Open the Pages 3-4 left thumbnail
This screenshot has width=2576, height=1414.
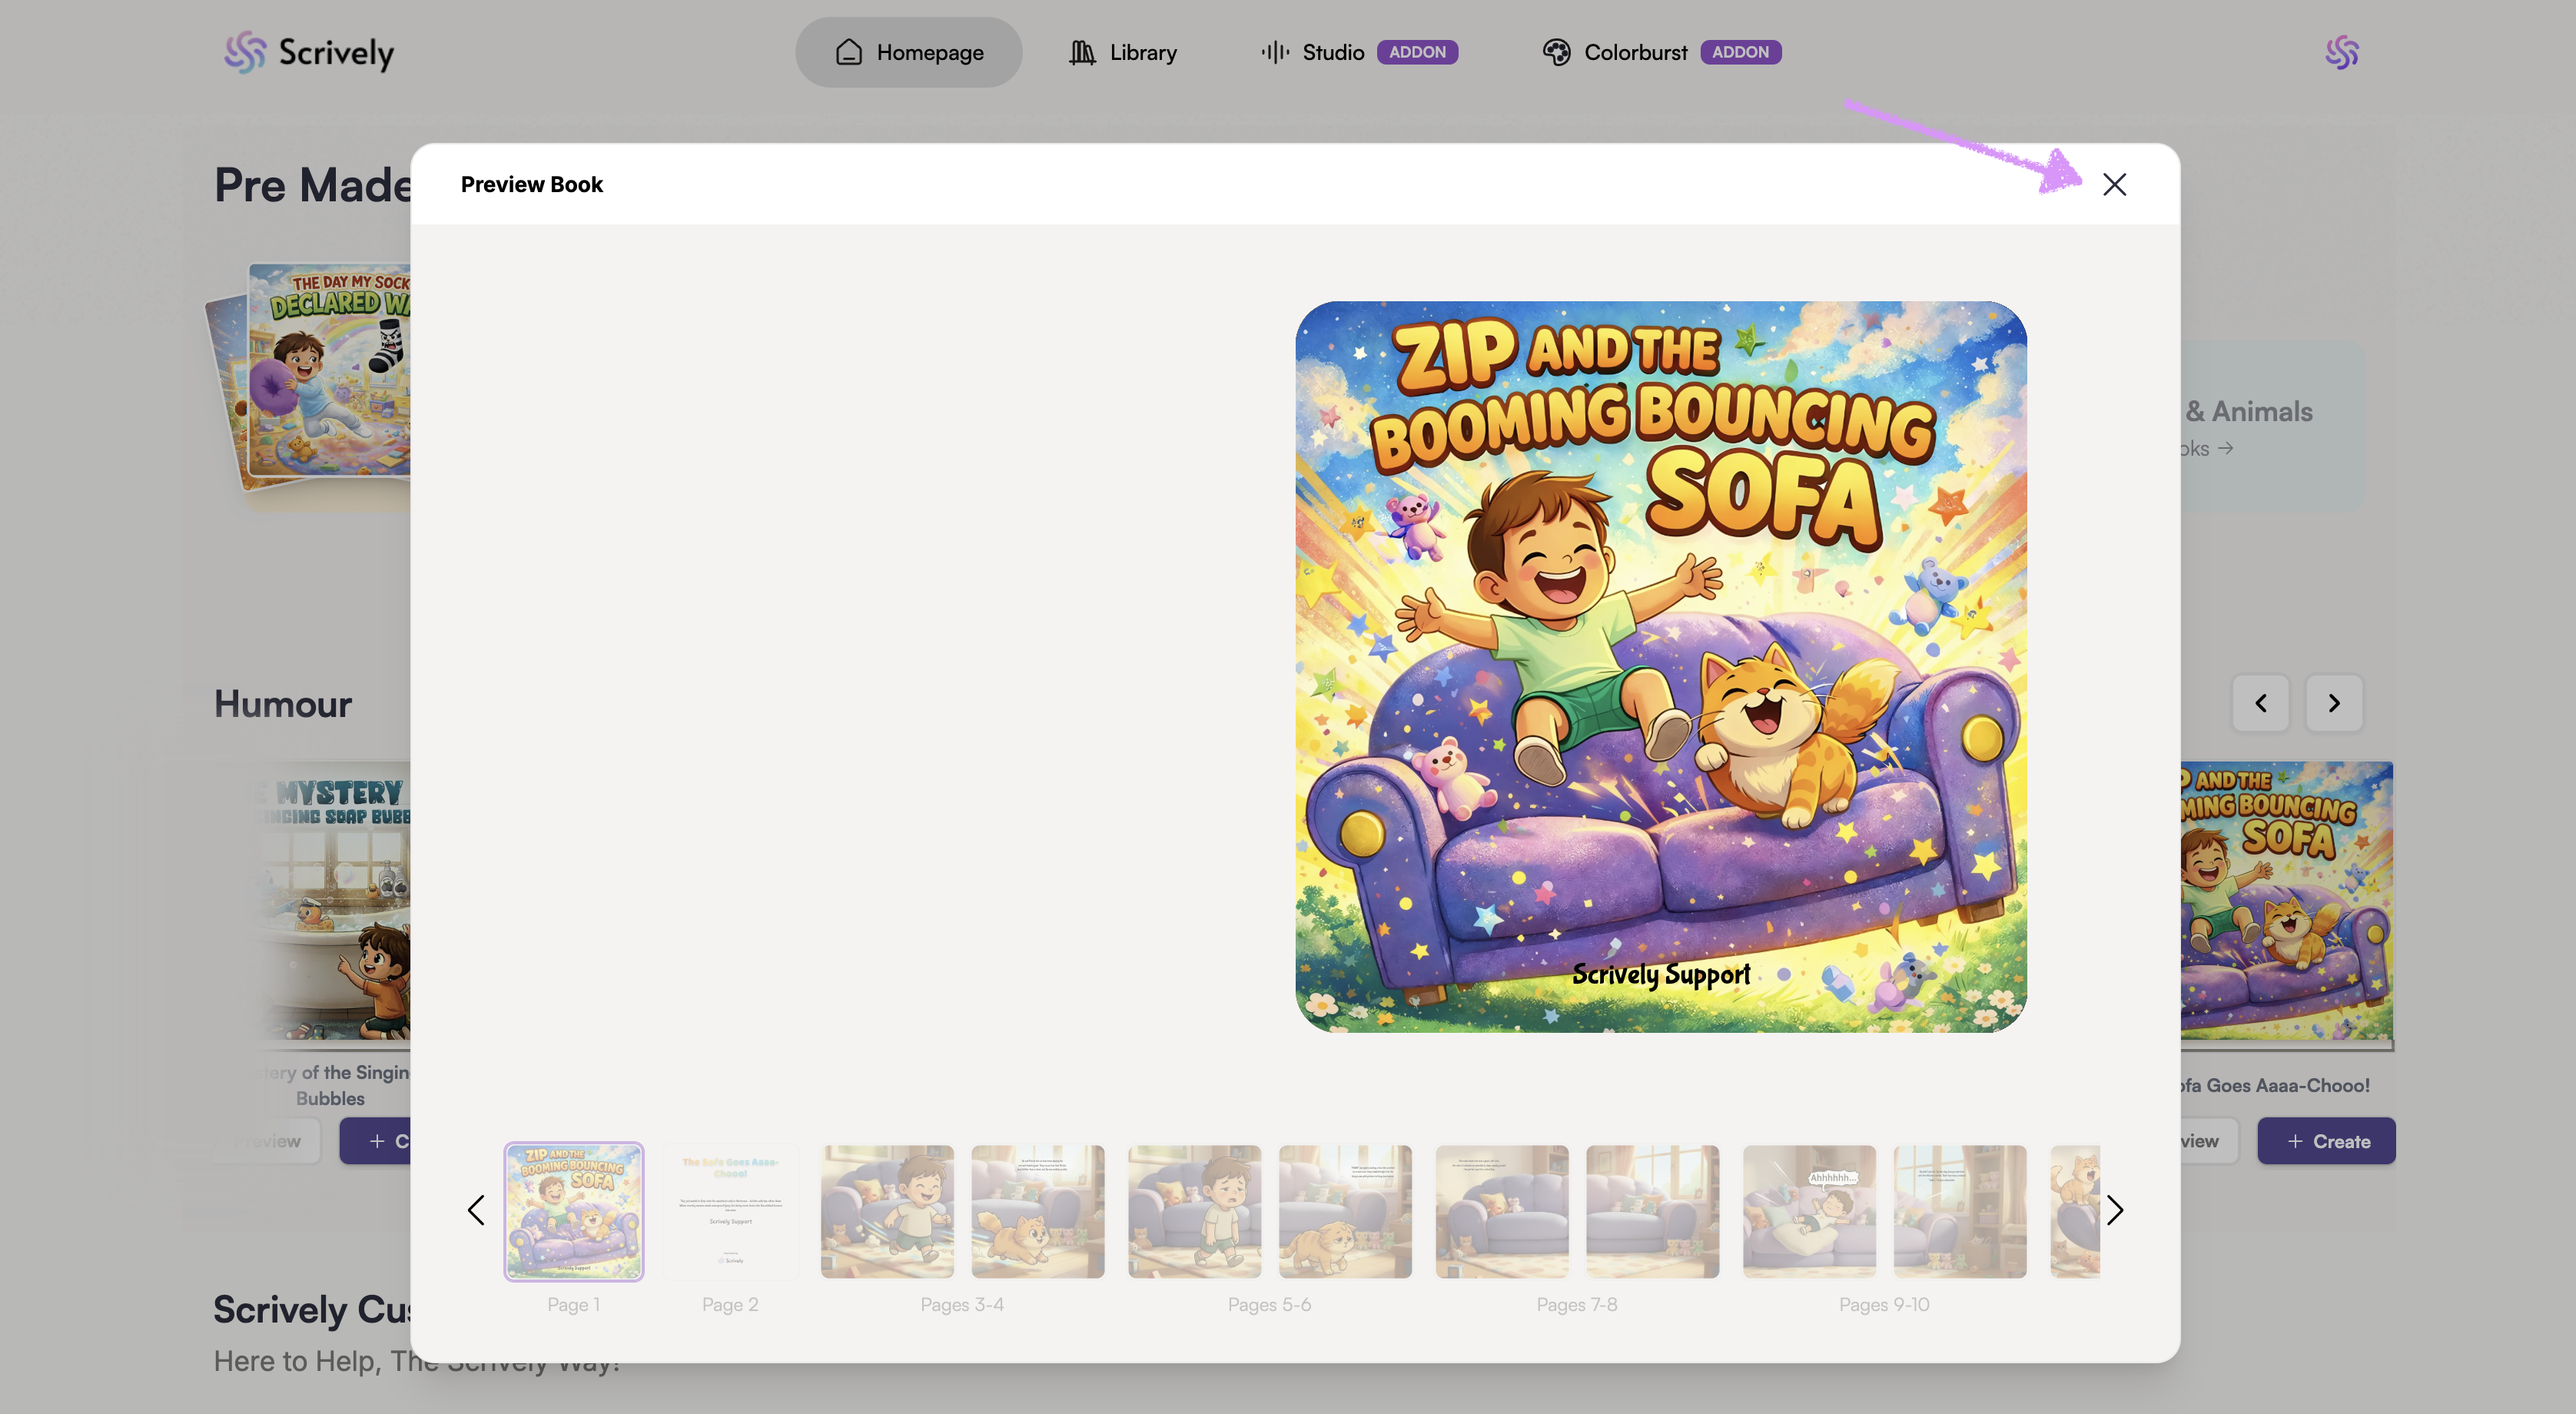tap(887, 1211)
